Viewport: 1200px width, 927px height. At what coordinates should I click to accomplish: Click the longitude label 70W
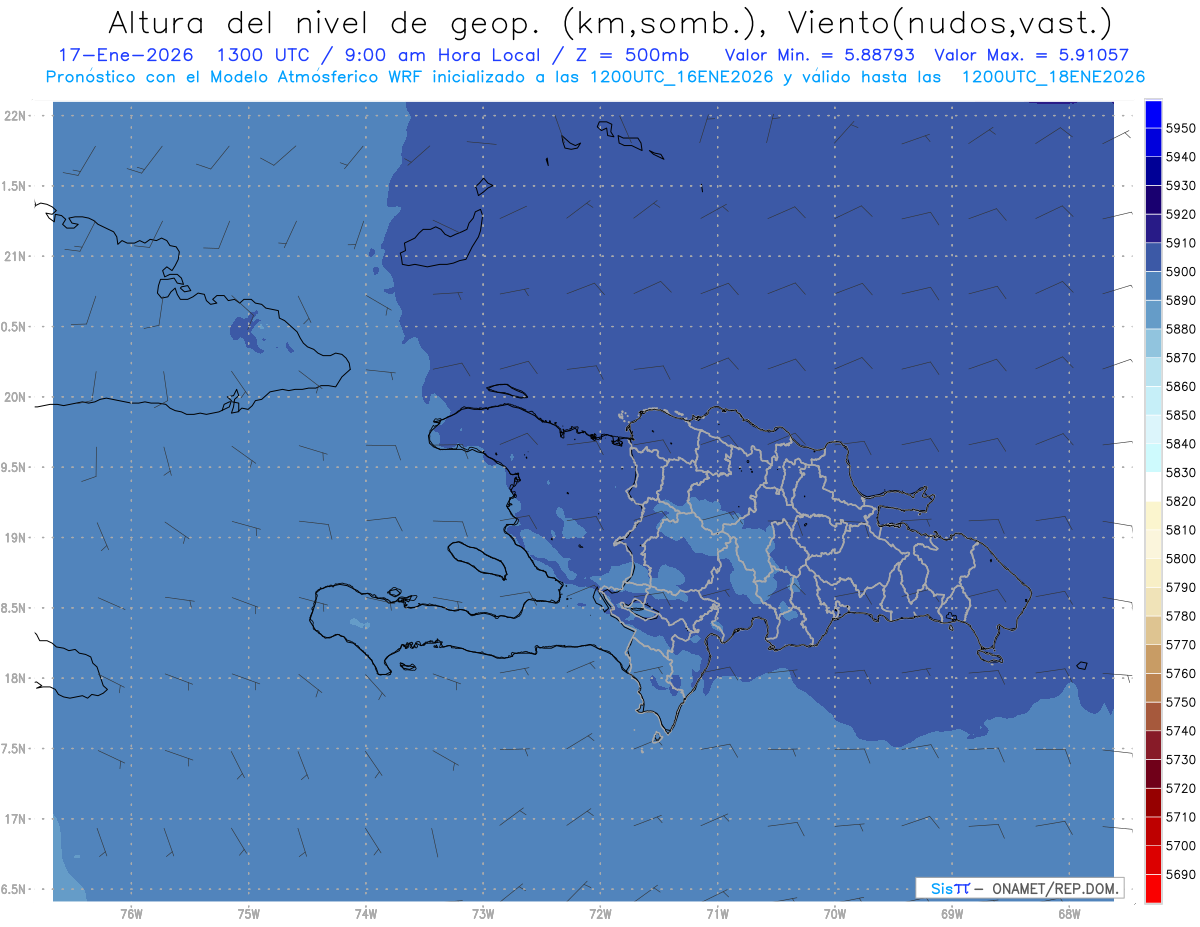pyautogui.click(x=835, y=914)
